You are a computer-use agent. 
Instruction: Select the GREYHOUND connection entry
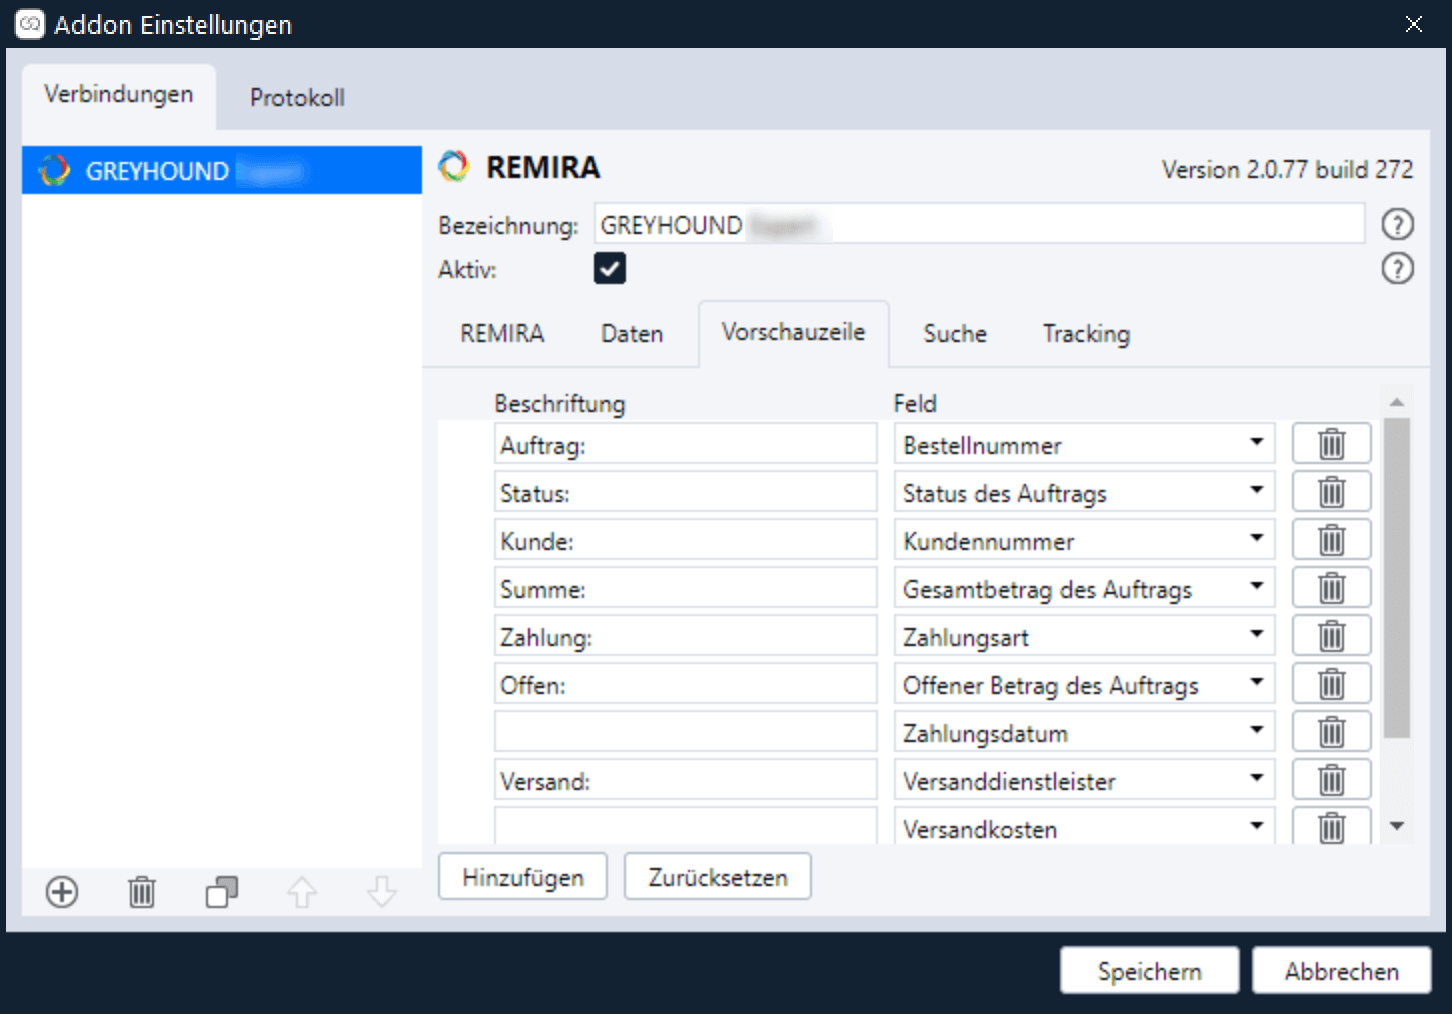click(222, 170)
